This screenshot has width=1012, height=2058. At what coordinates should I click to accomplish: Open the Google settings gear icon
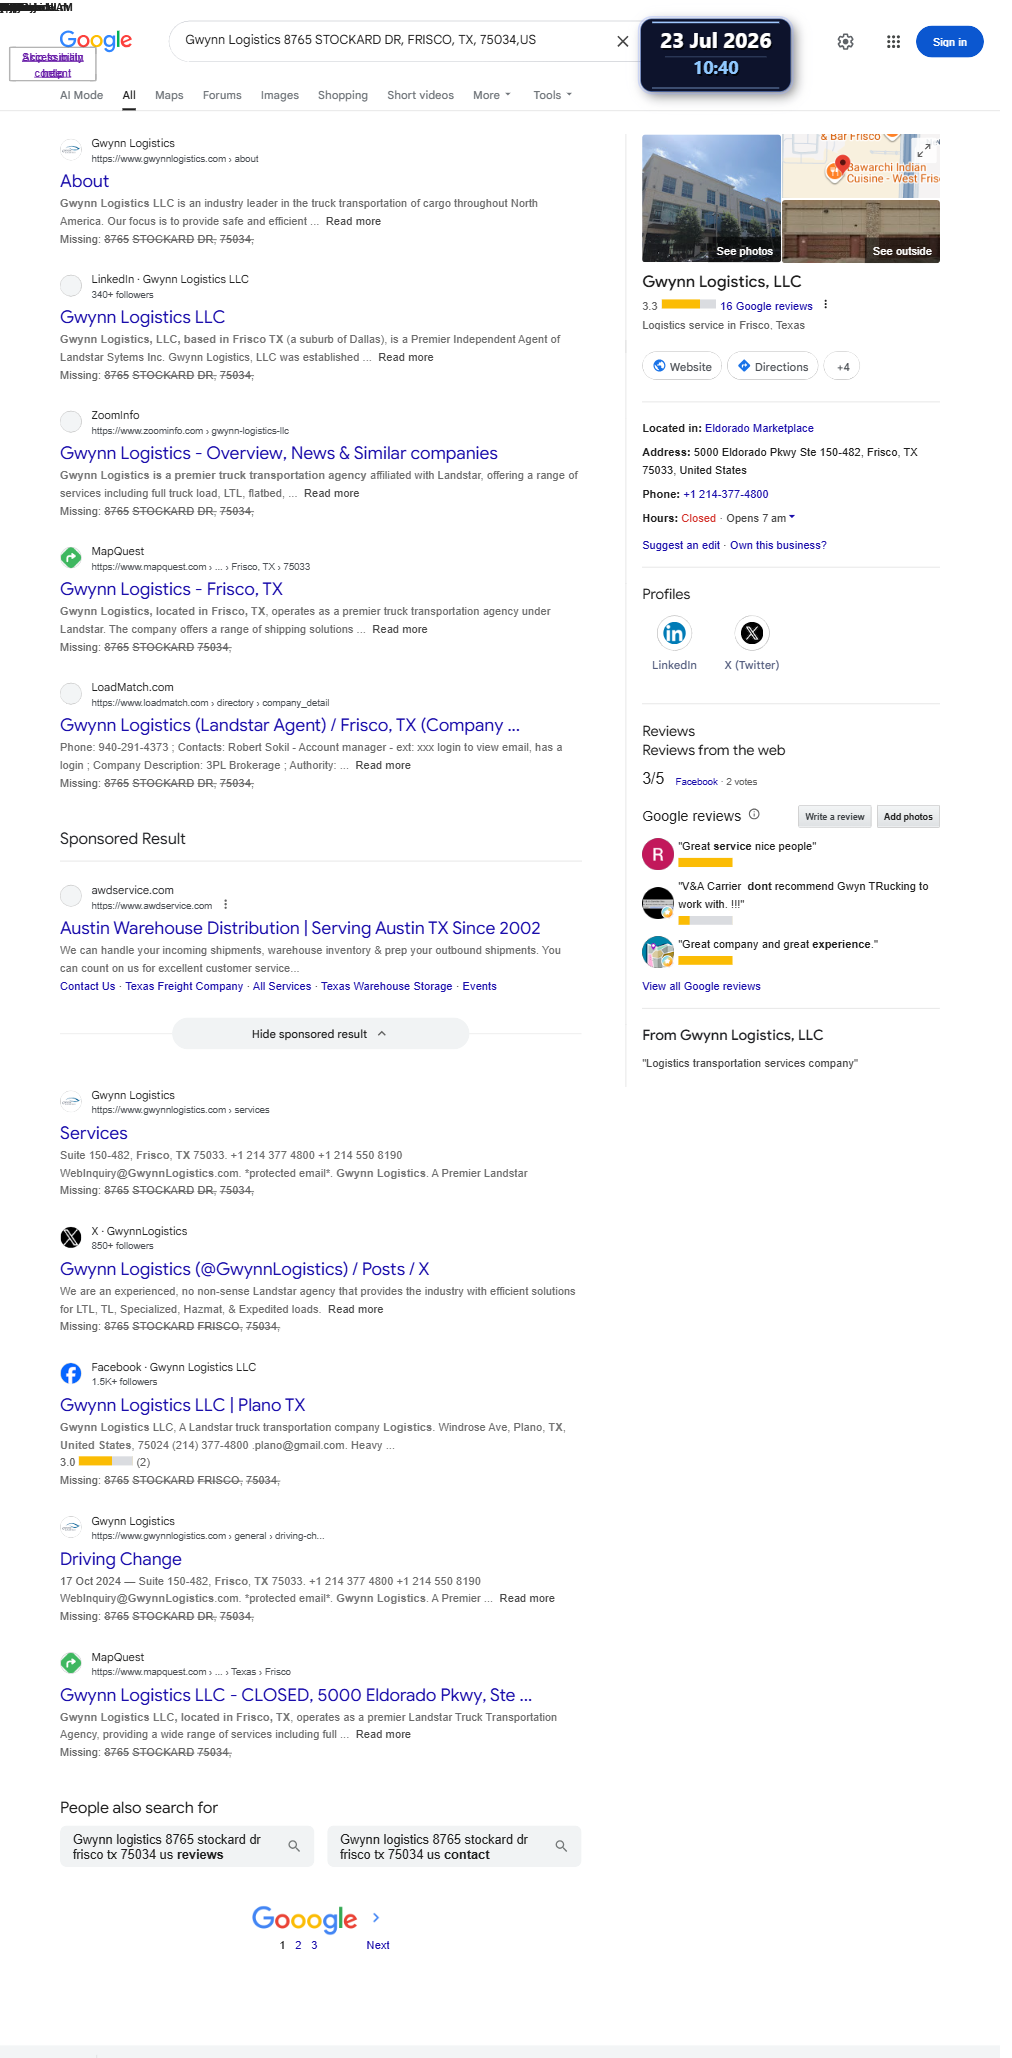coord(845,41)
